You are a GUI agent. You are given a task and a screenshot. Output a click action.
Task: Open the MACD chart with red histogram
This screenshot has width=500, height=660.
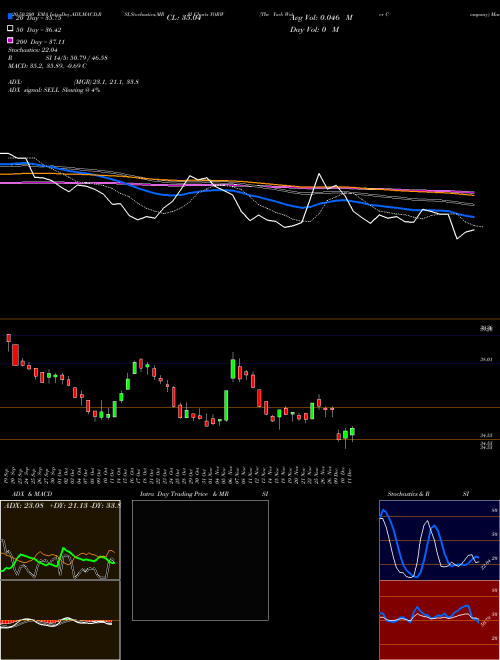pyautogui.click(x=60, y=620)
